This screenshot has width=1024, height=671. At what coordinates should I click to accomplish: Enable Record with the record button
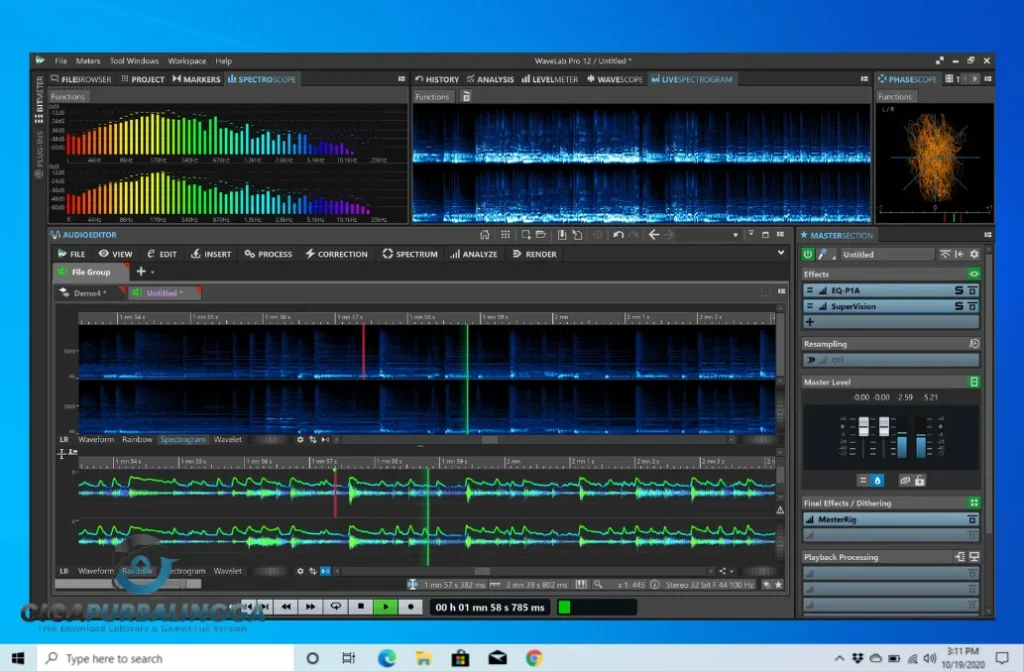(410, 606)
